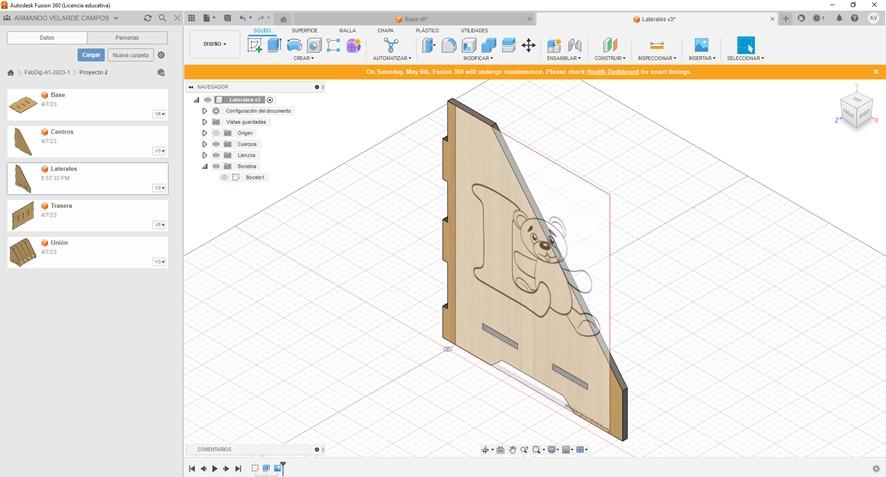Select the Revolve tool icon
886x477 pixels.
(x=294, y=45)
